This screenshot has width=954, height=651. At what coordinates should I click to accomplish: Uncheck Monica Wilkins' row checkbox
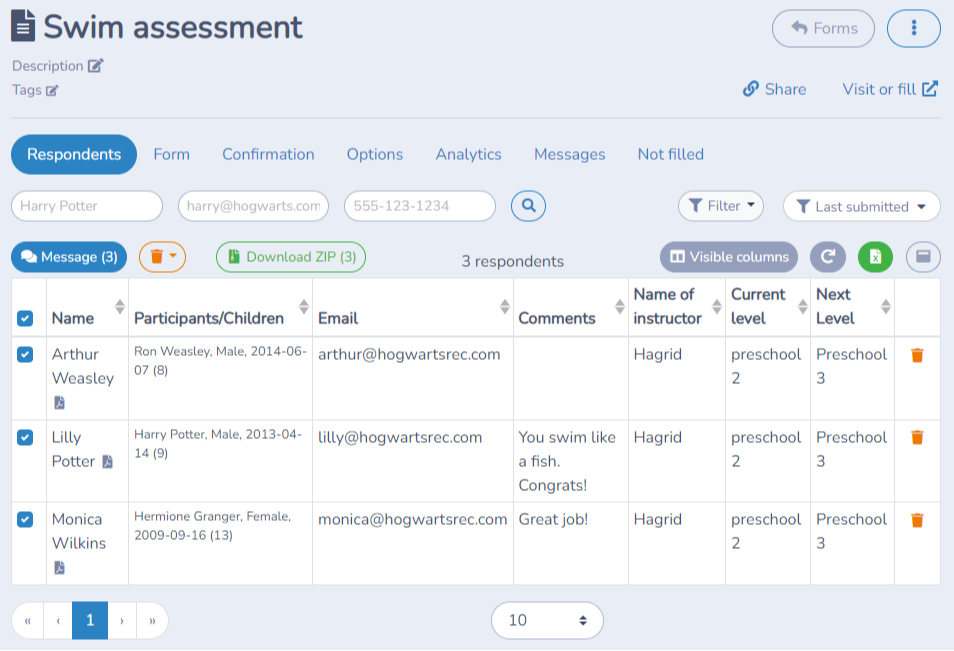pos(25,519)
